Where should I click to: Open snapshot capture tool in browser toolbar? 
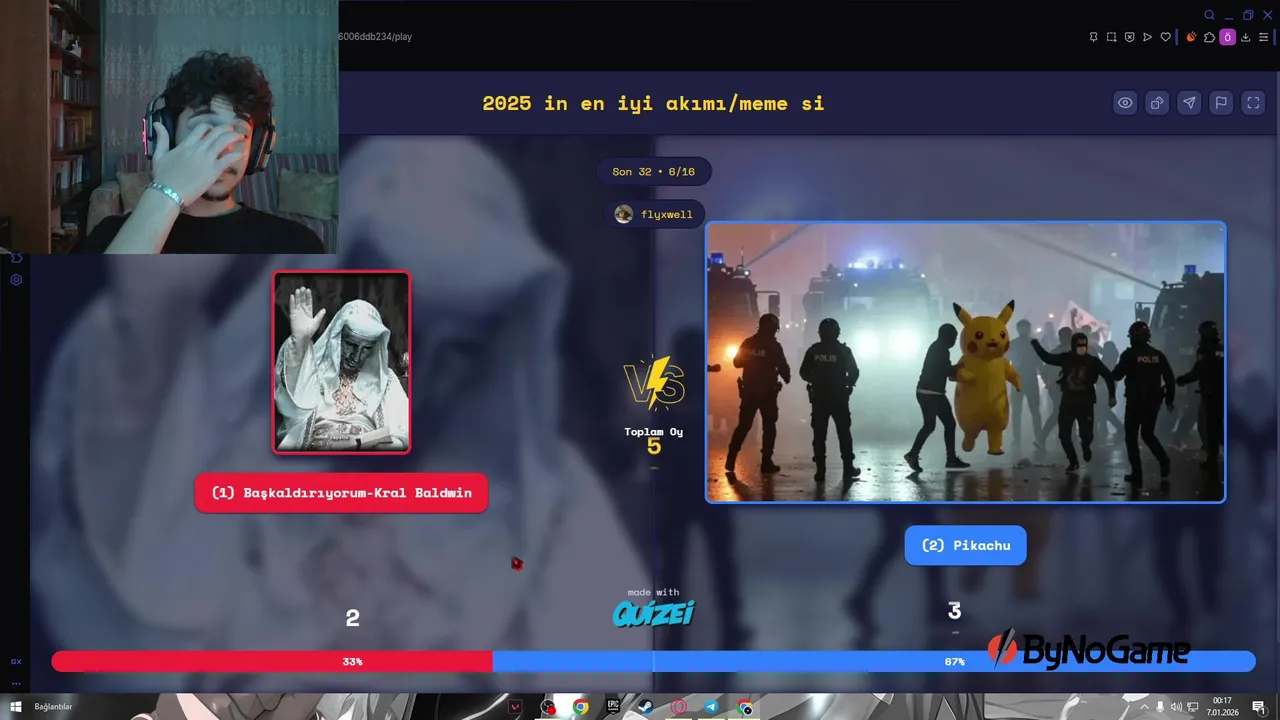(1111, 37)
